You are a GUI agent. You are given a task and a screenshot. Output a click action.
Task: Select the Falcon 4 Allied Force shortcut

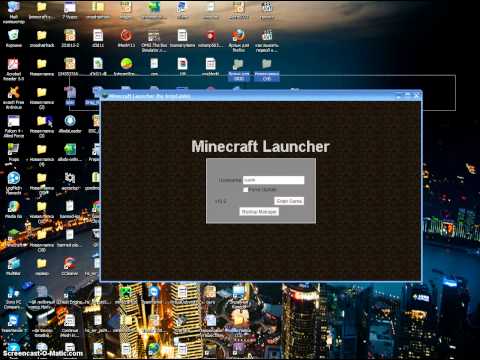(x=13, y=126)
